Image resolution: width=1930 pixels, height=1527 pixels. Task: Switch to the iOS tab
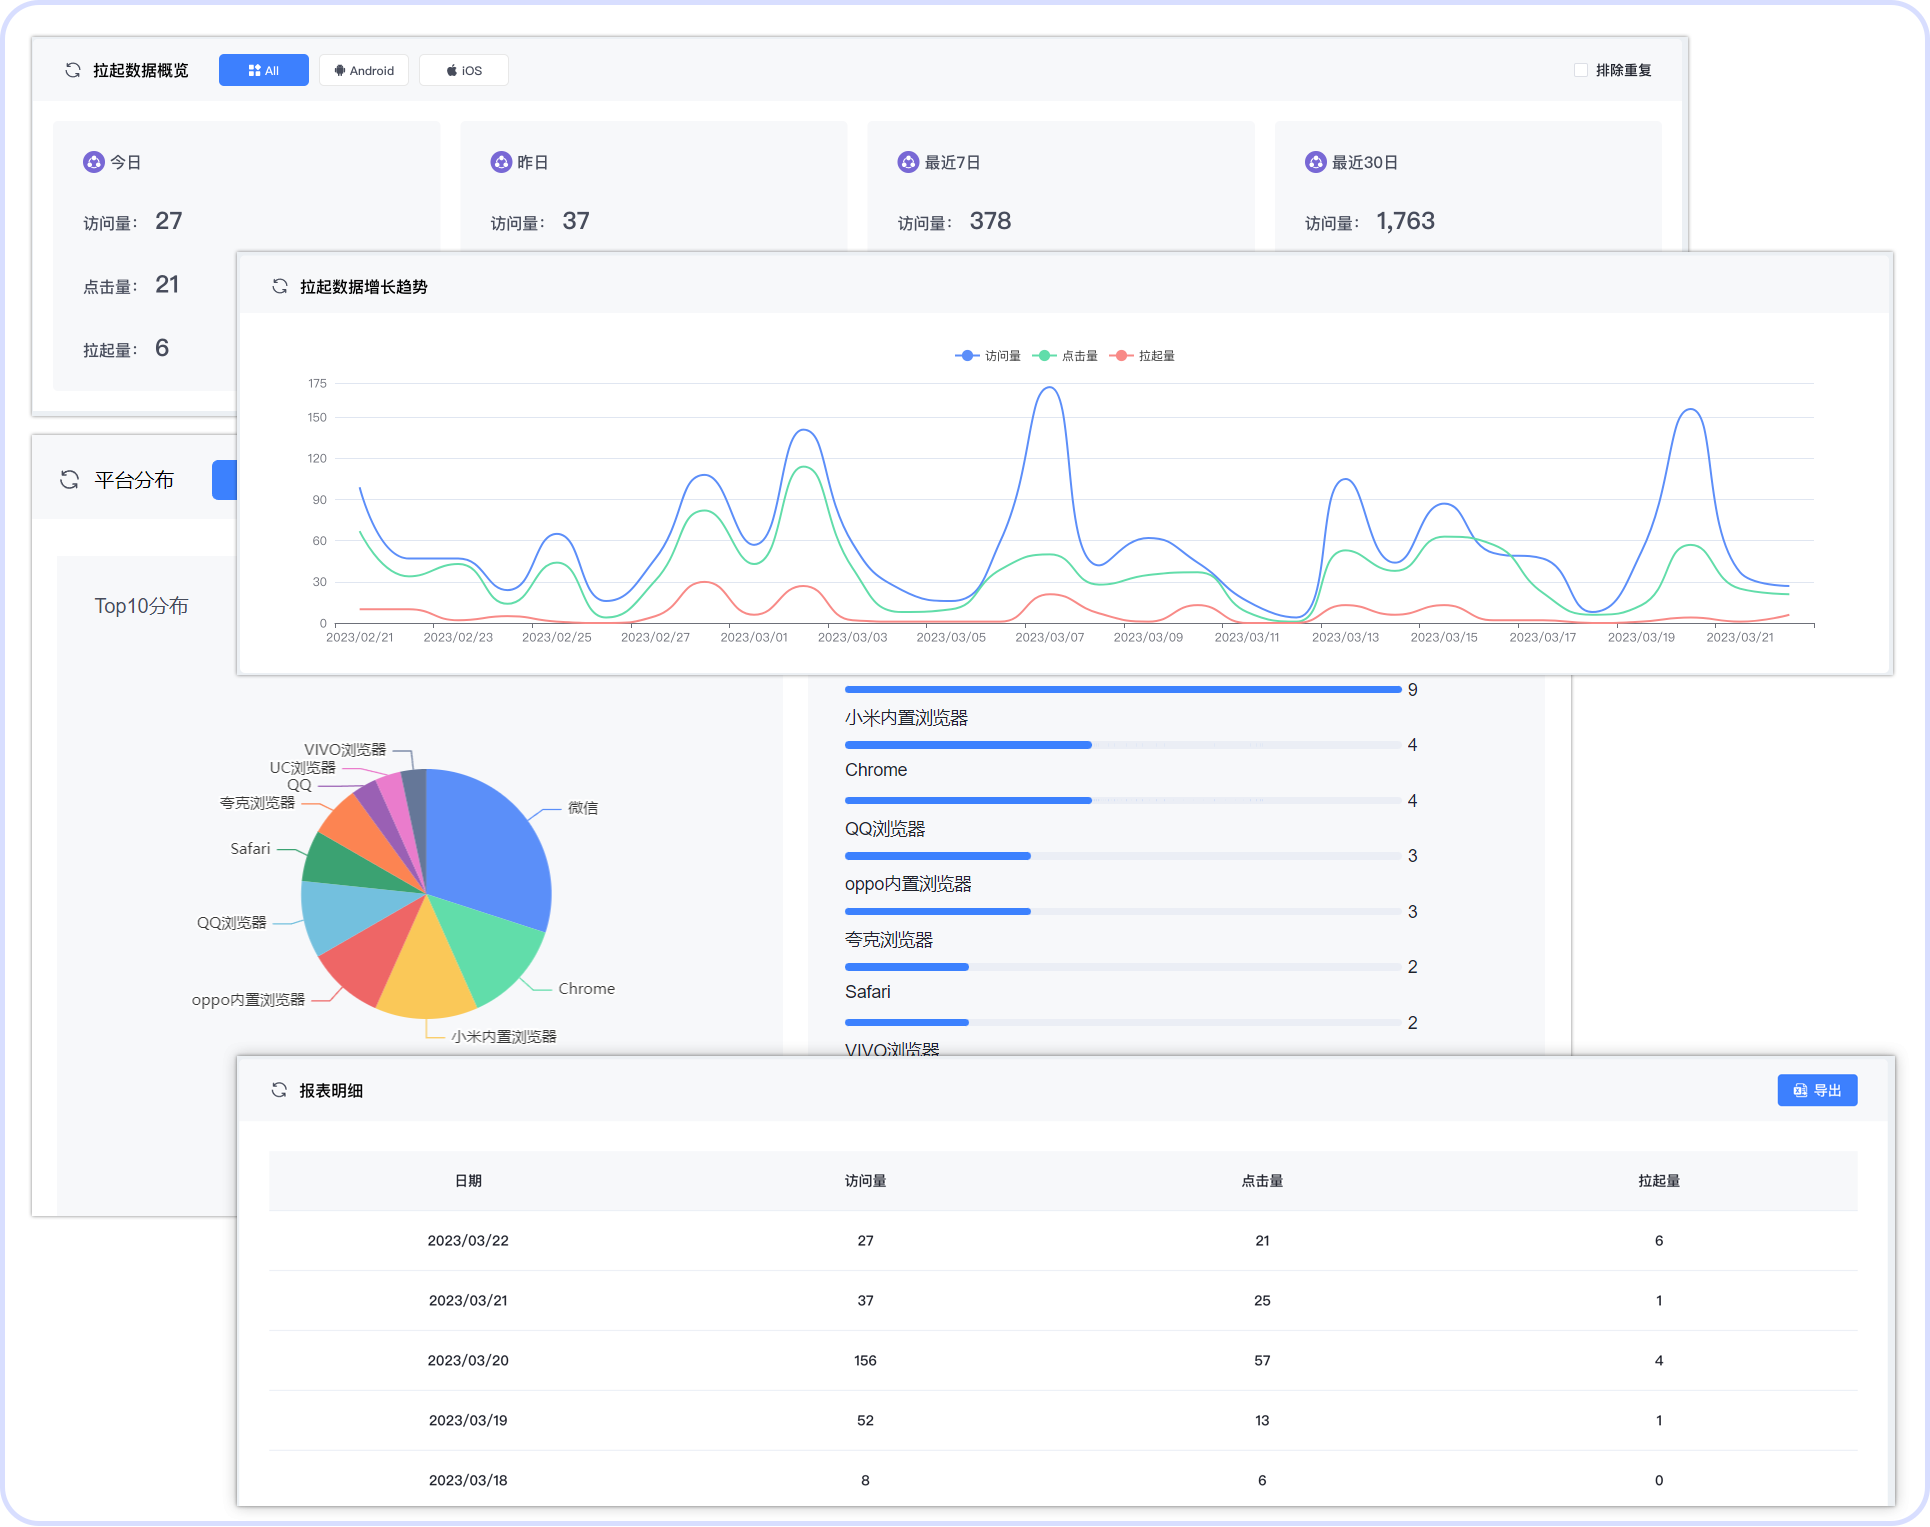click(x=464, y=70)
